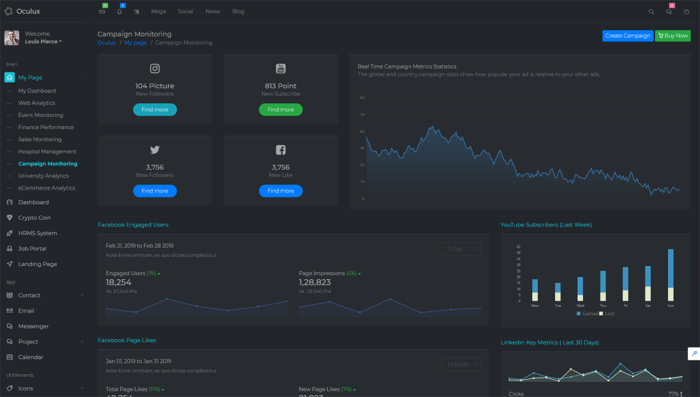700x397 pixels.
Task: Click the Louis Pierce avatar photo
Action: [12, 38]
